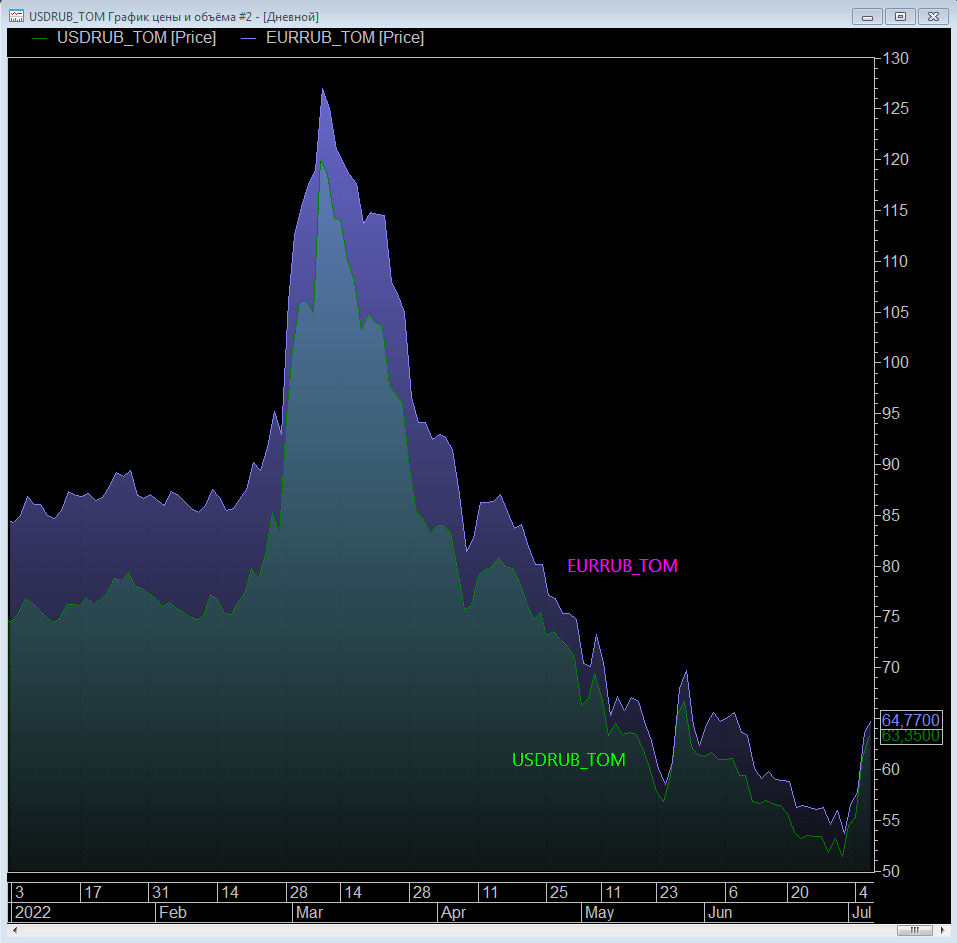Click the 64,7700 current price tag
The width and height of the screenshot is (957, 943).
(x=911, y=720)
